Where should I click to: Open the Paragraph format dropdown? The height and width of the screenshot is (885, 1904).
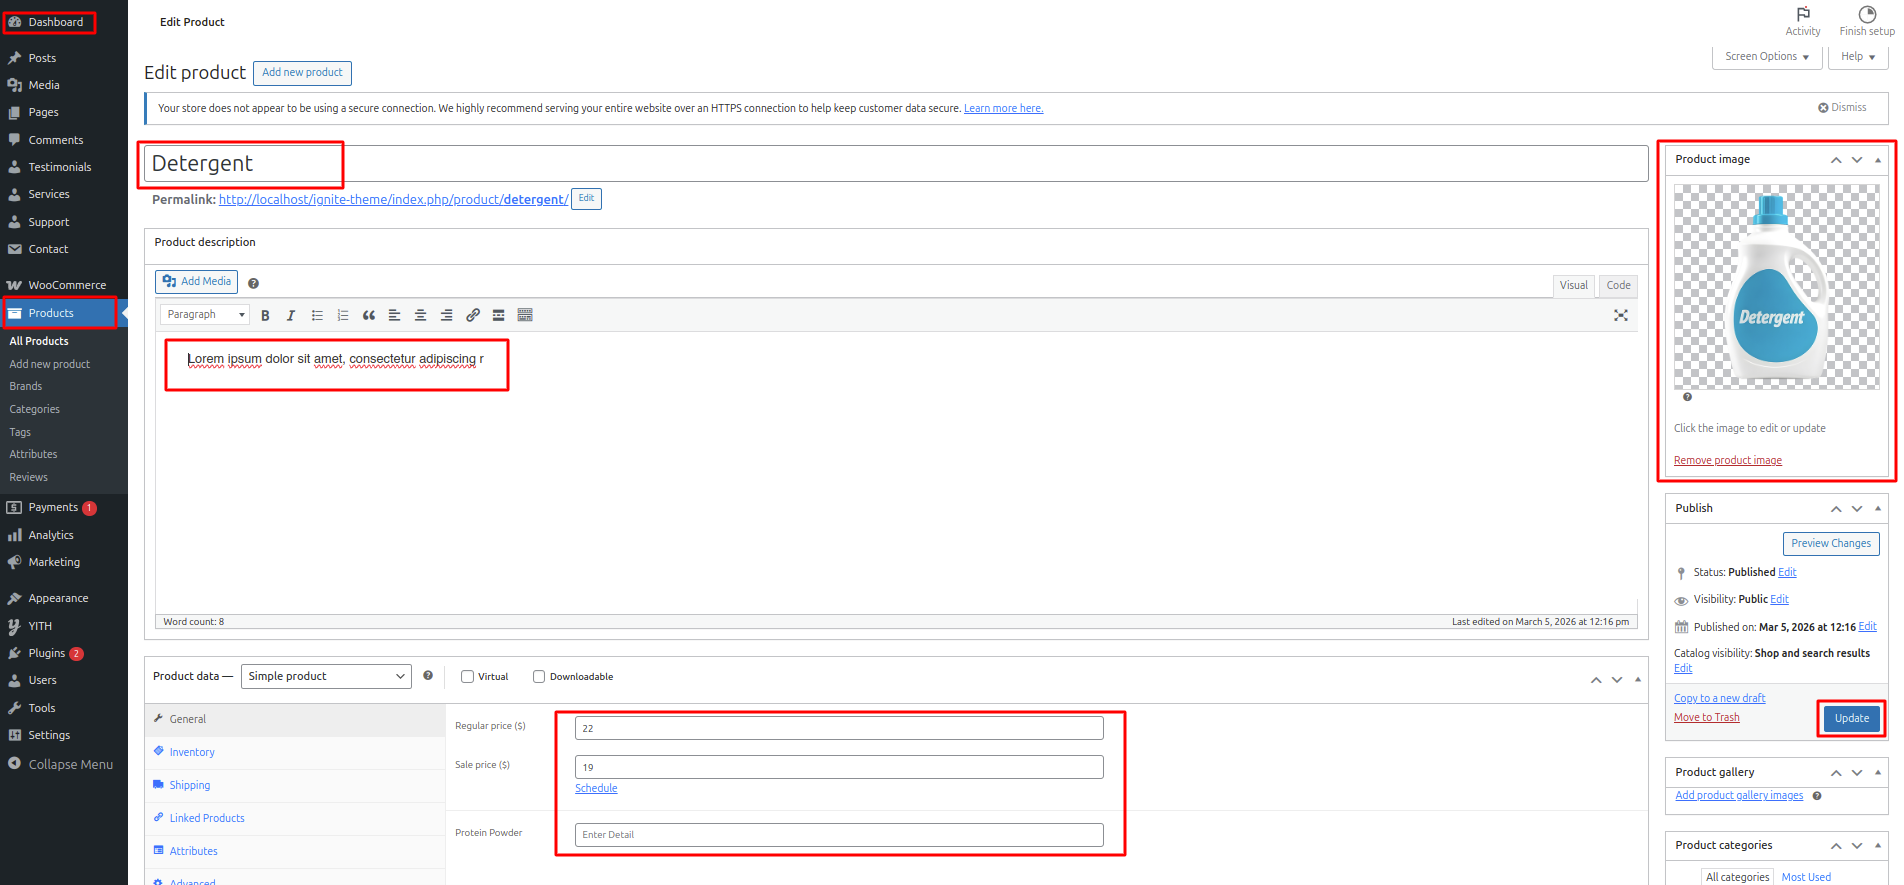[x=204, y=315]
